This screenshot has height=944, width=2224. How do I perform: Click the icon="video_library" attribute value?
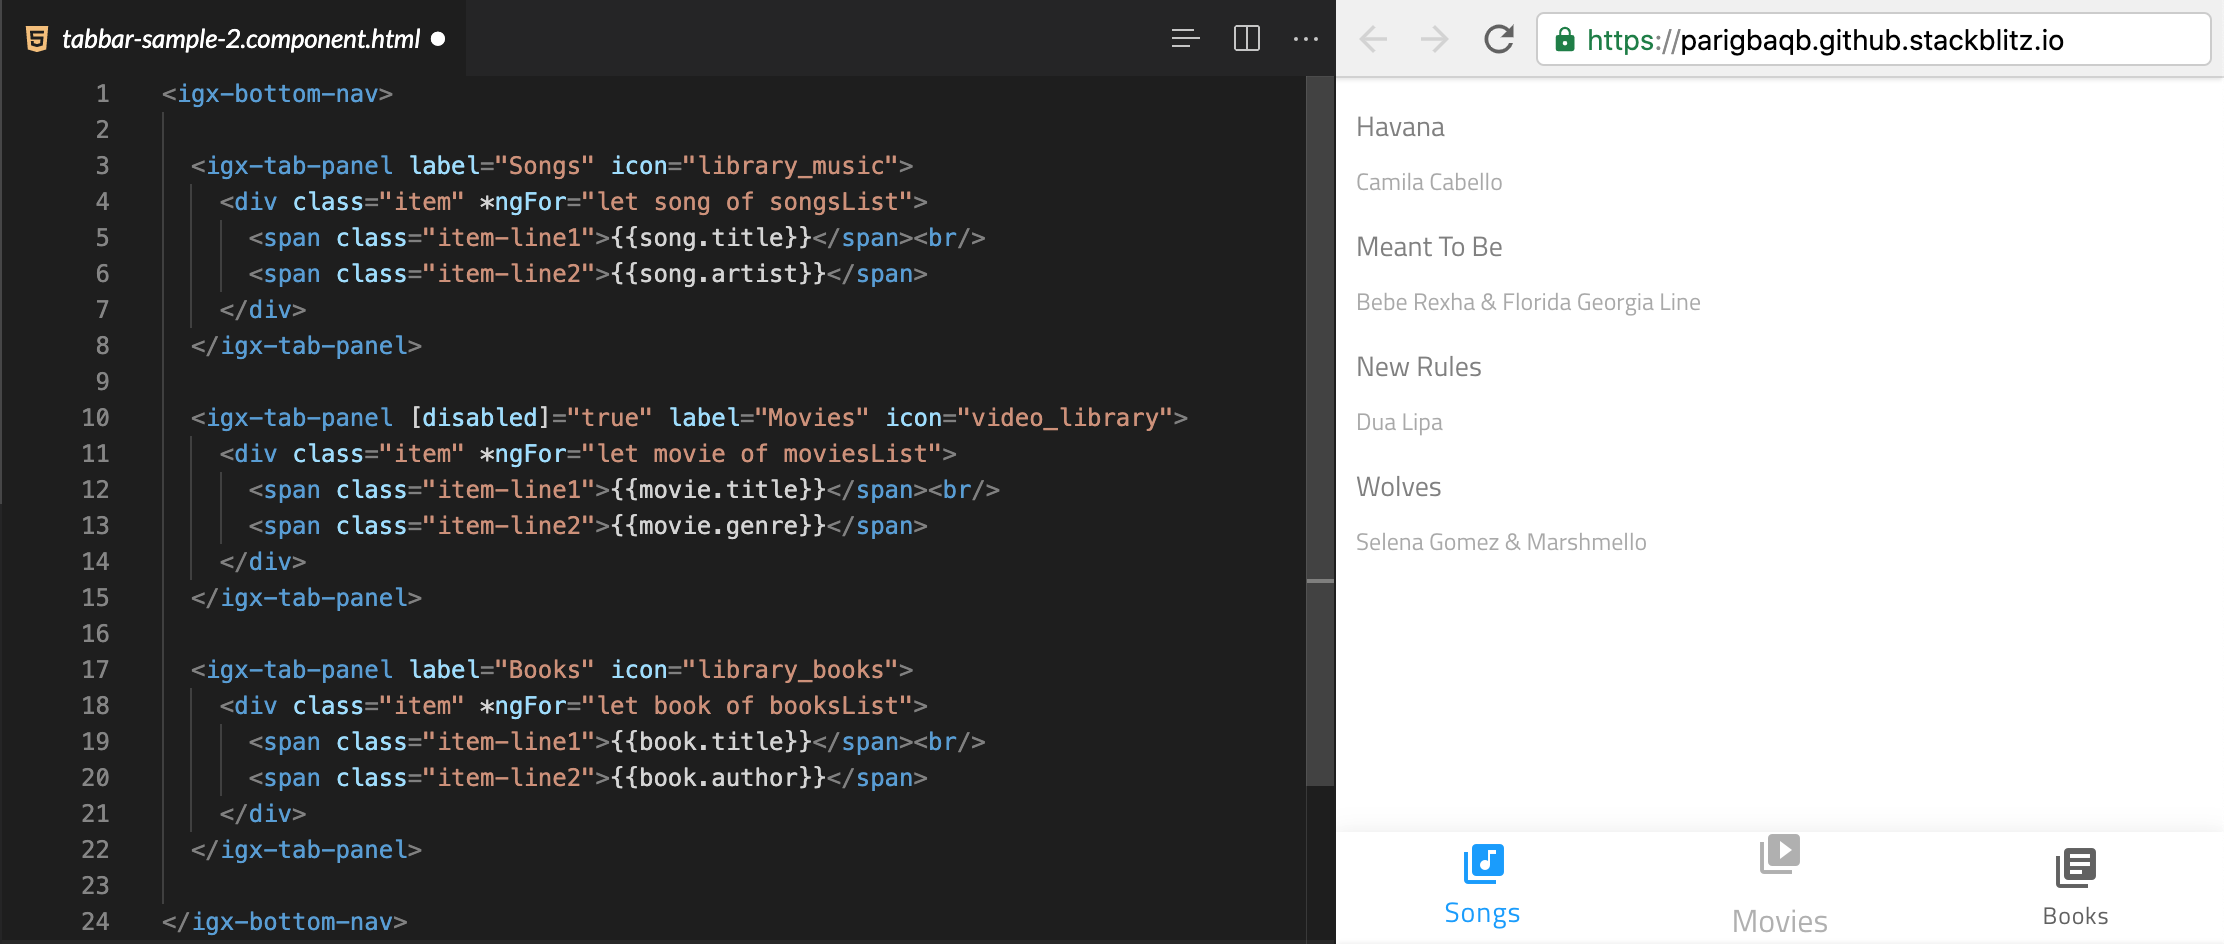[1065, 418]
